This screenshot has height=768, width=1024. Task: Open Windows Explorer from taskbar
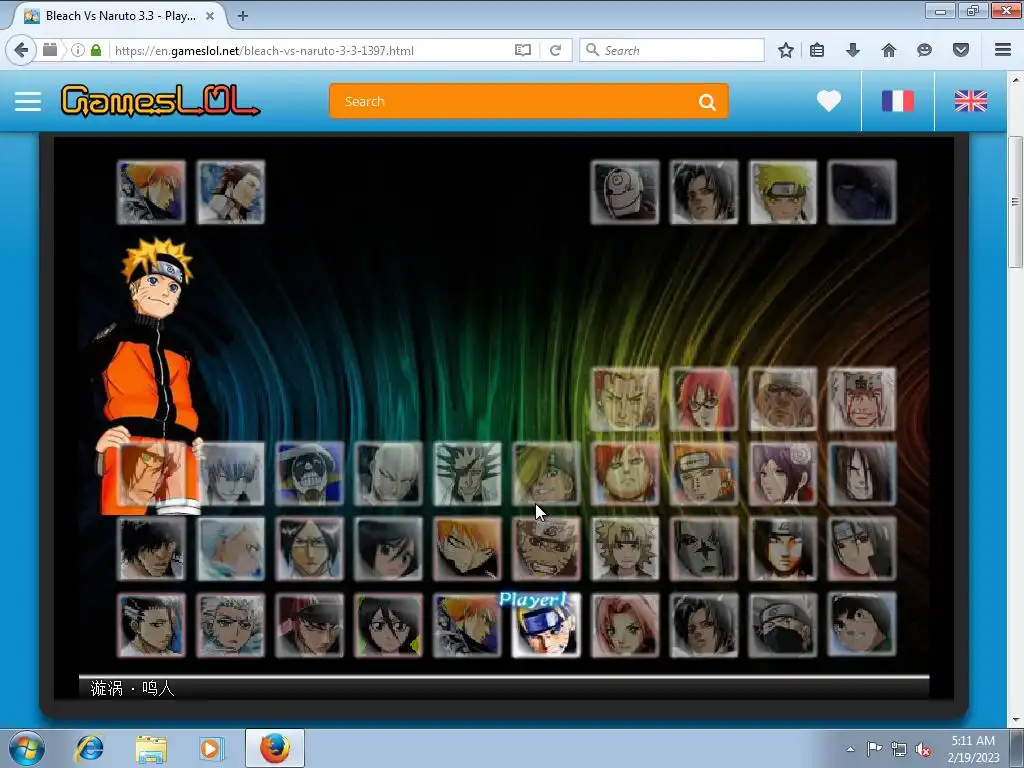[x=150, y=748]
